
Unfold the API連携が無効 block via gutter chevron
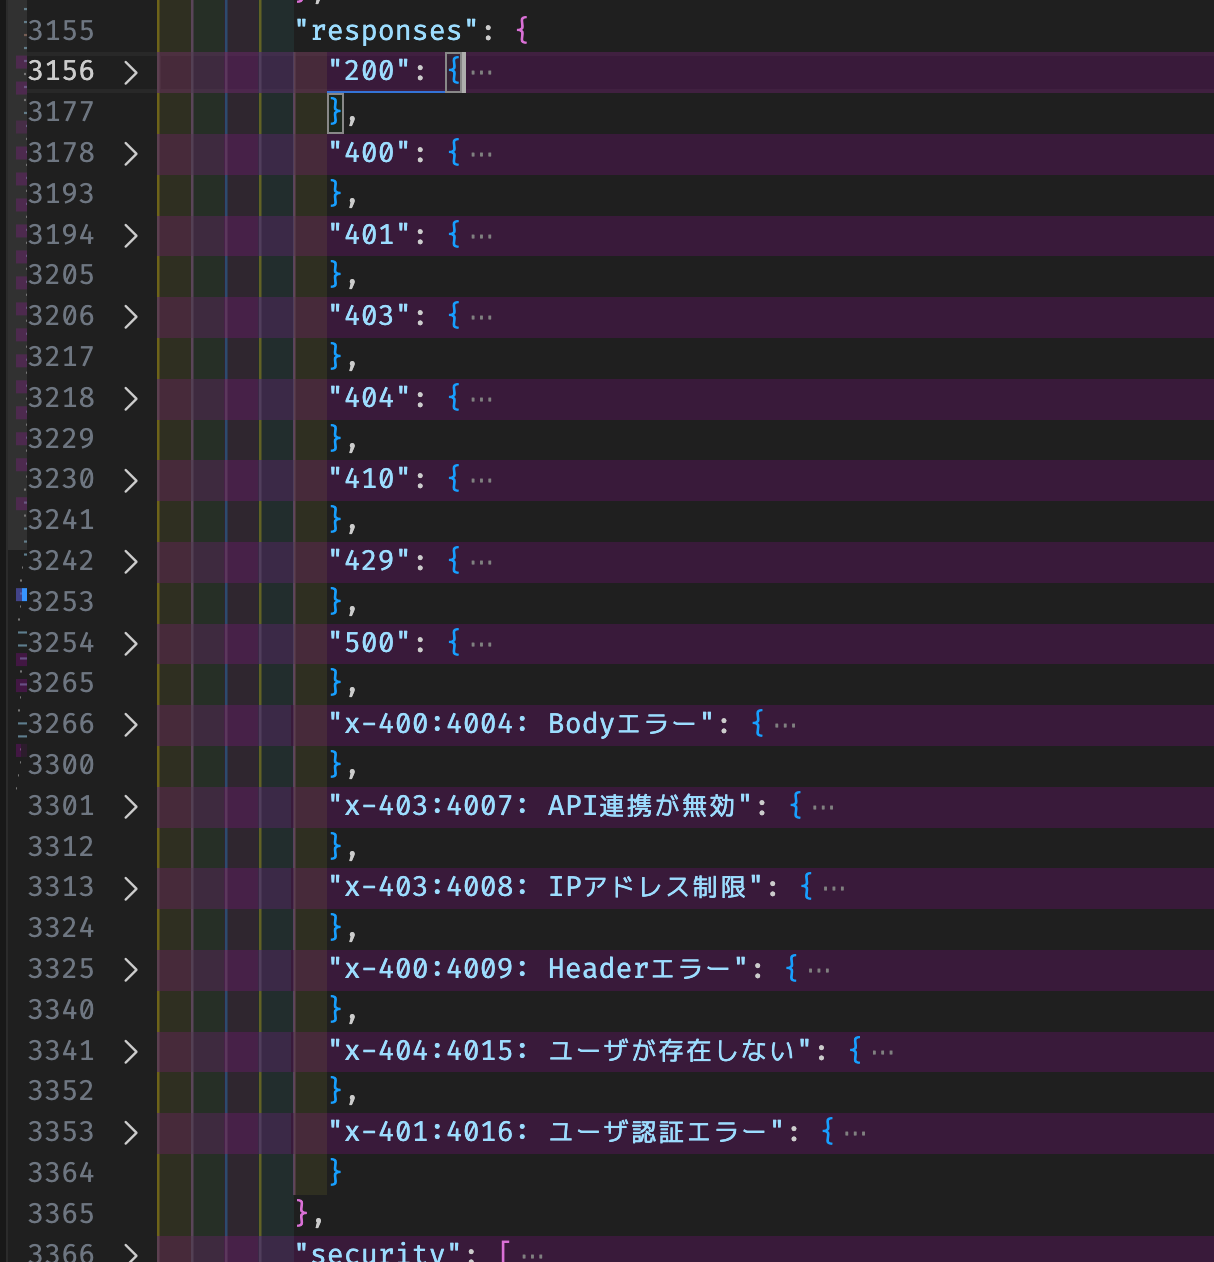click(130, 807)
